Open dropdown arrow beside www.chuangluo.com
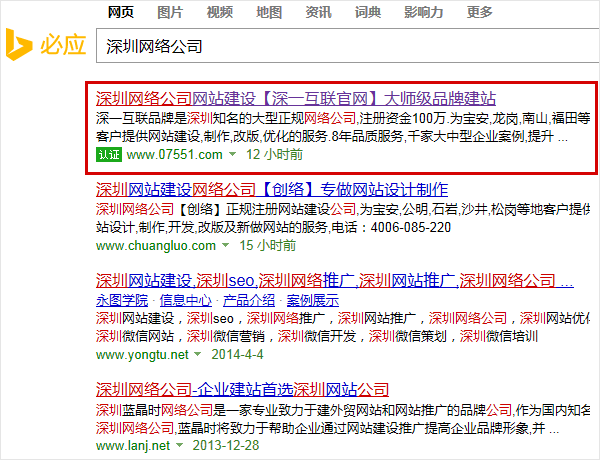The width and height of the screenshot is (600, 460). [225, 246]
